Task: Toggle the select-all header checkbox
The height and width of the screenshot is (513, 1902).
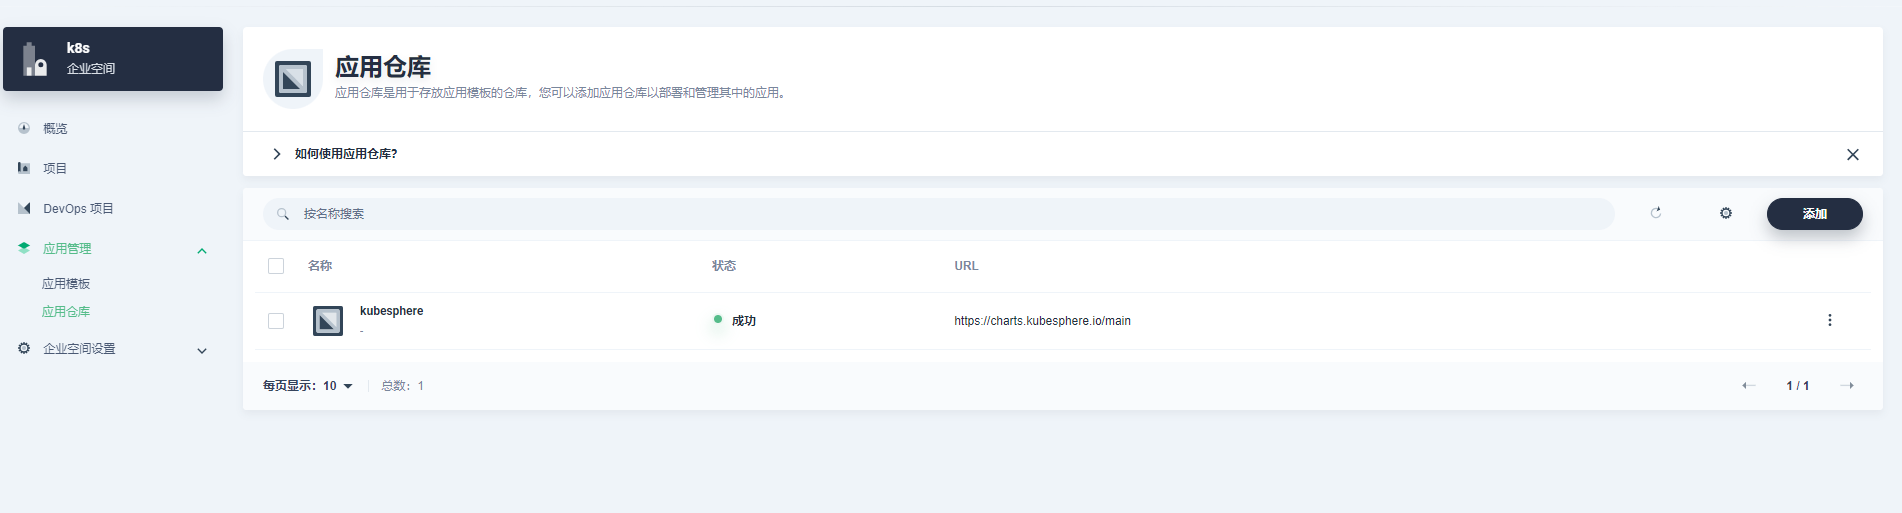Action: (276, 266)
